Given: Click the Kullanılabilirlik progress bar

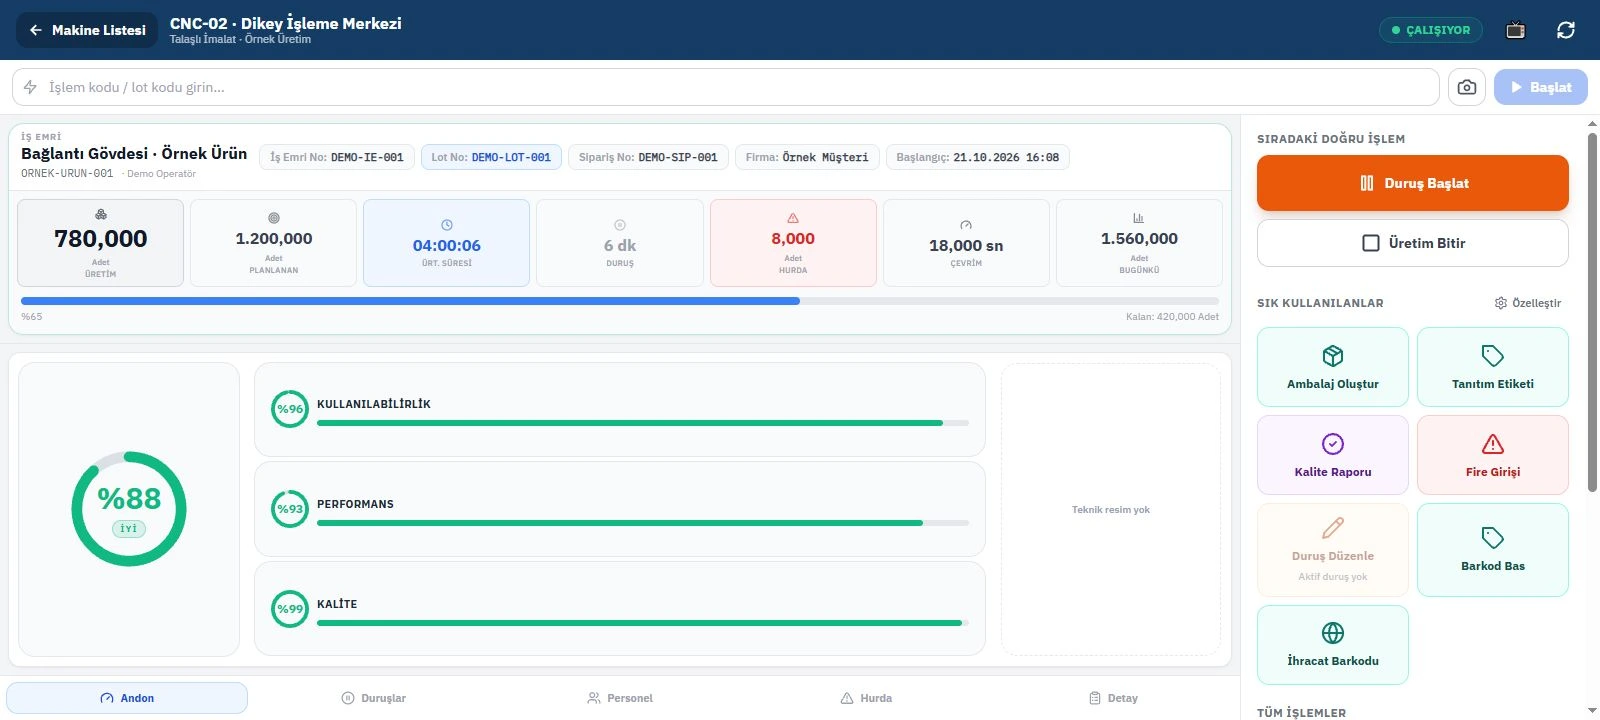Looking at the screenshot, I should pos(643,423).
